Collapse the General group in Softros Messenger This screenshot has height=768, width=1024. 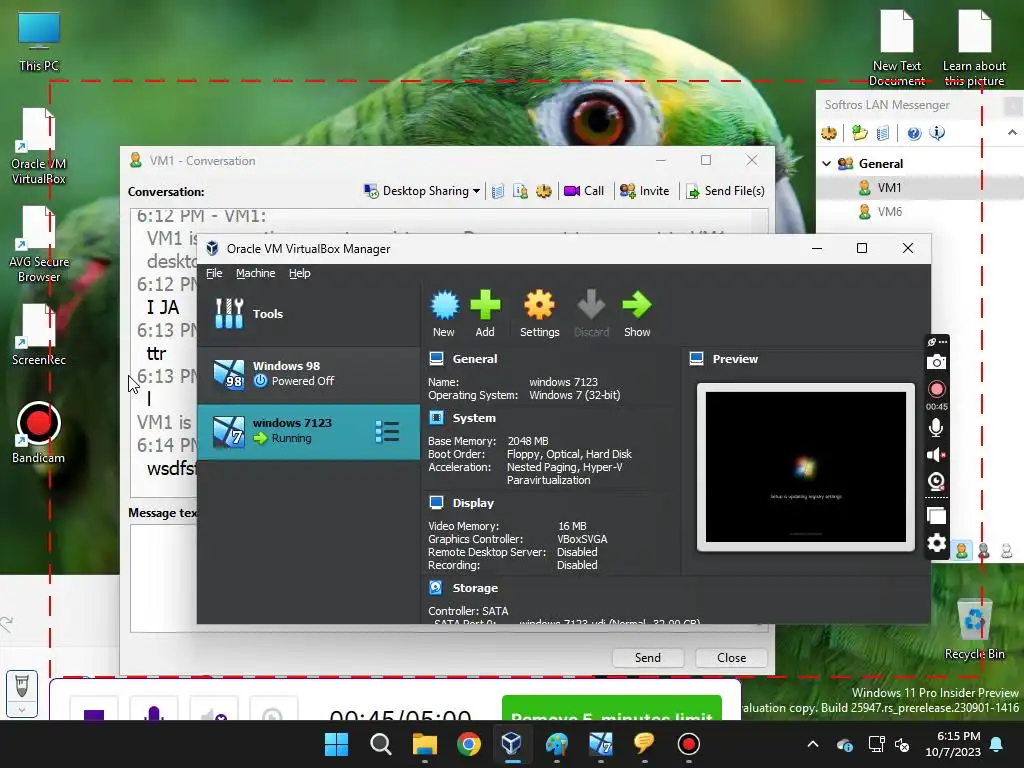827,163
